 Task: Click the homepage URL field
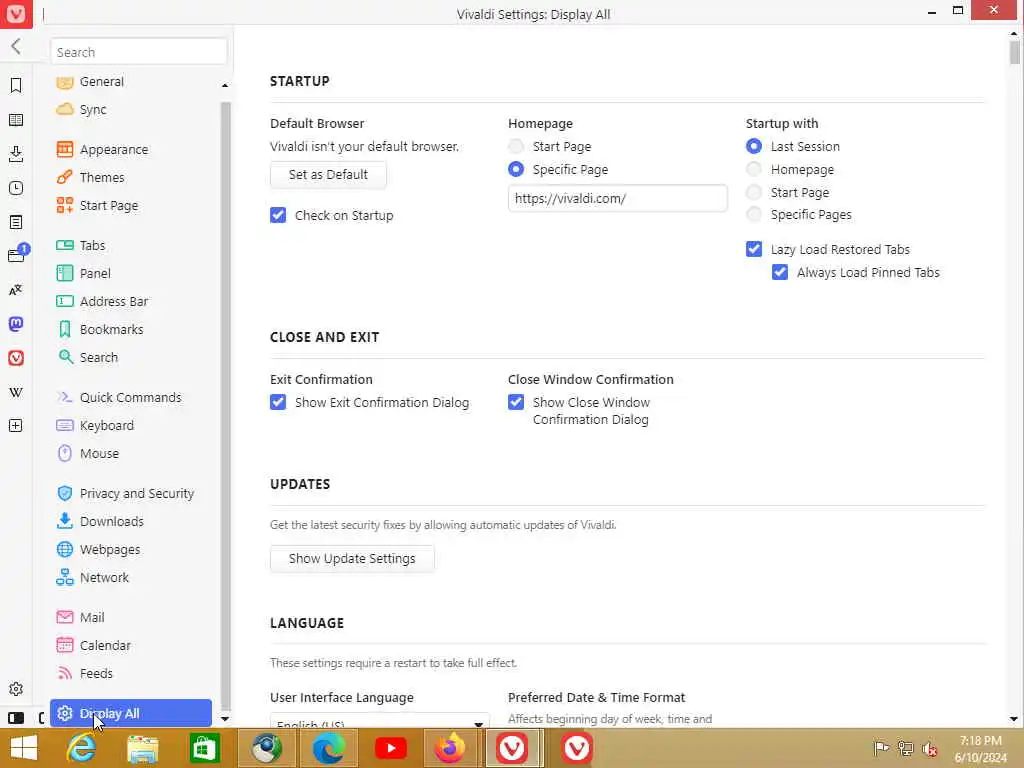pos(618,198)
